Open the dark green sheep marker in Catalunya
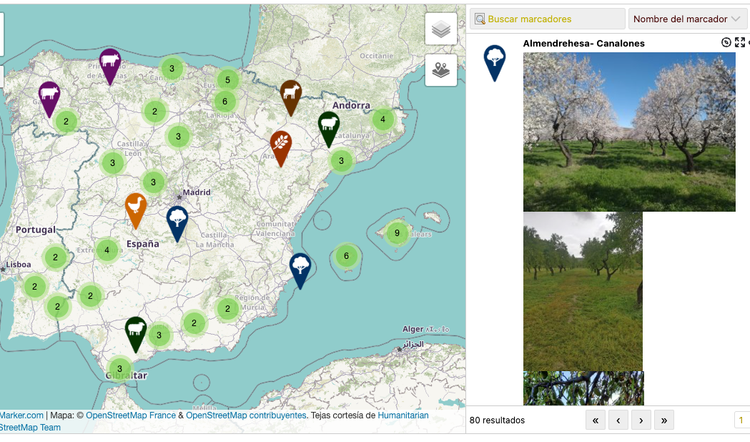 coord(329,130)
